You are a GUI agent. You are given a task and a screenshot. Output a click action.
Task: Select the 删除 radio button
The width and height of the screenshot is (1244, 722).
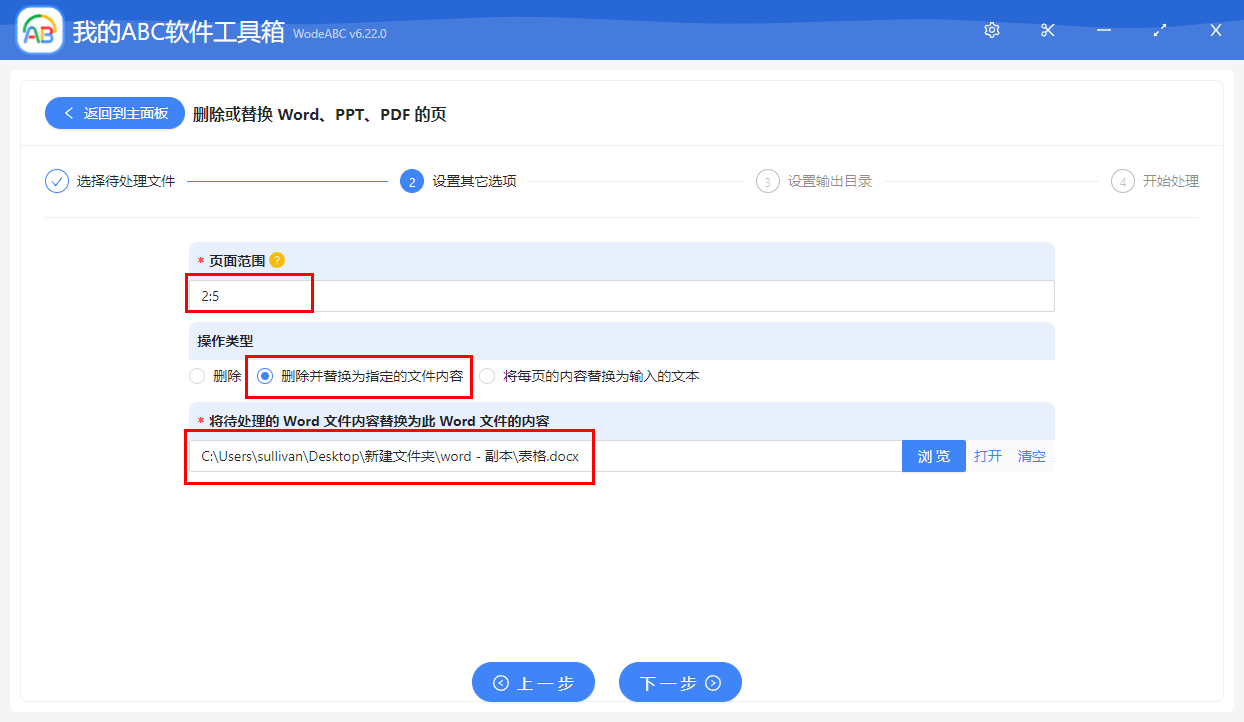pyautogui.click(x=197, y=376)
